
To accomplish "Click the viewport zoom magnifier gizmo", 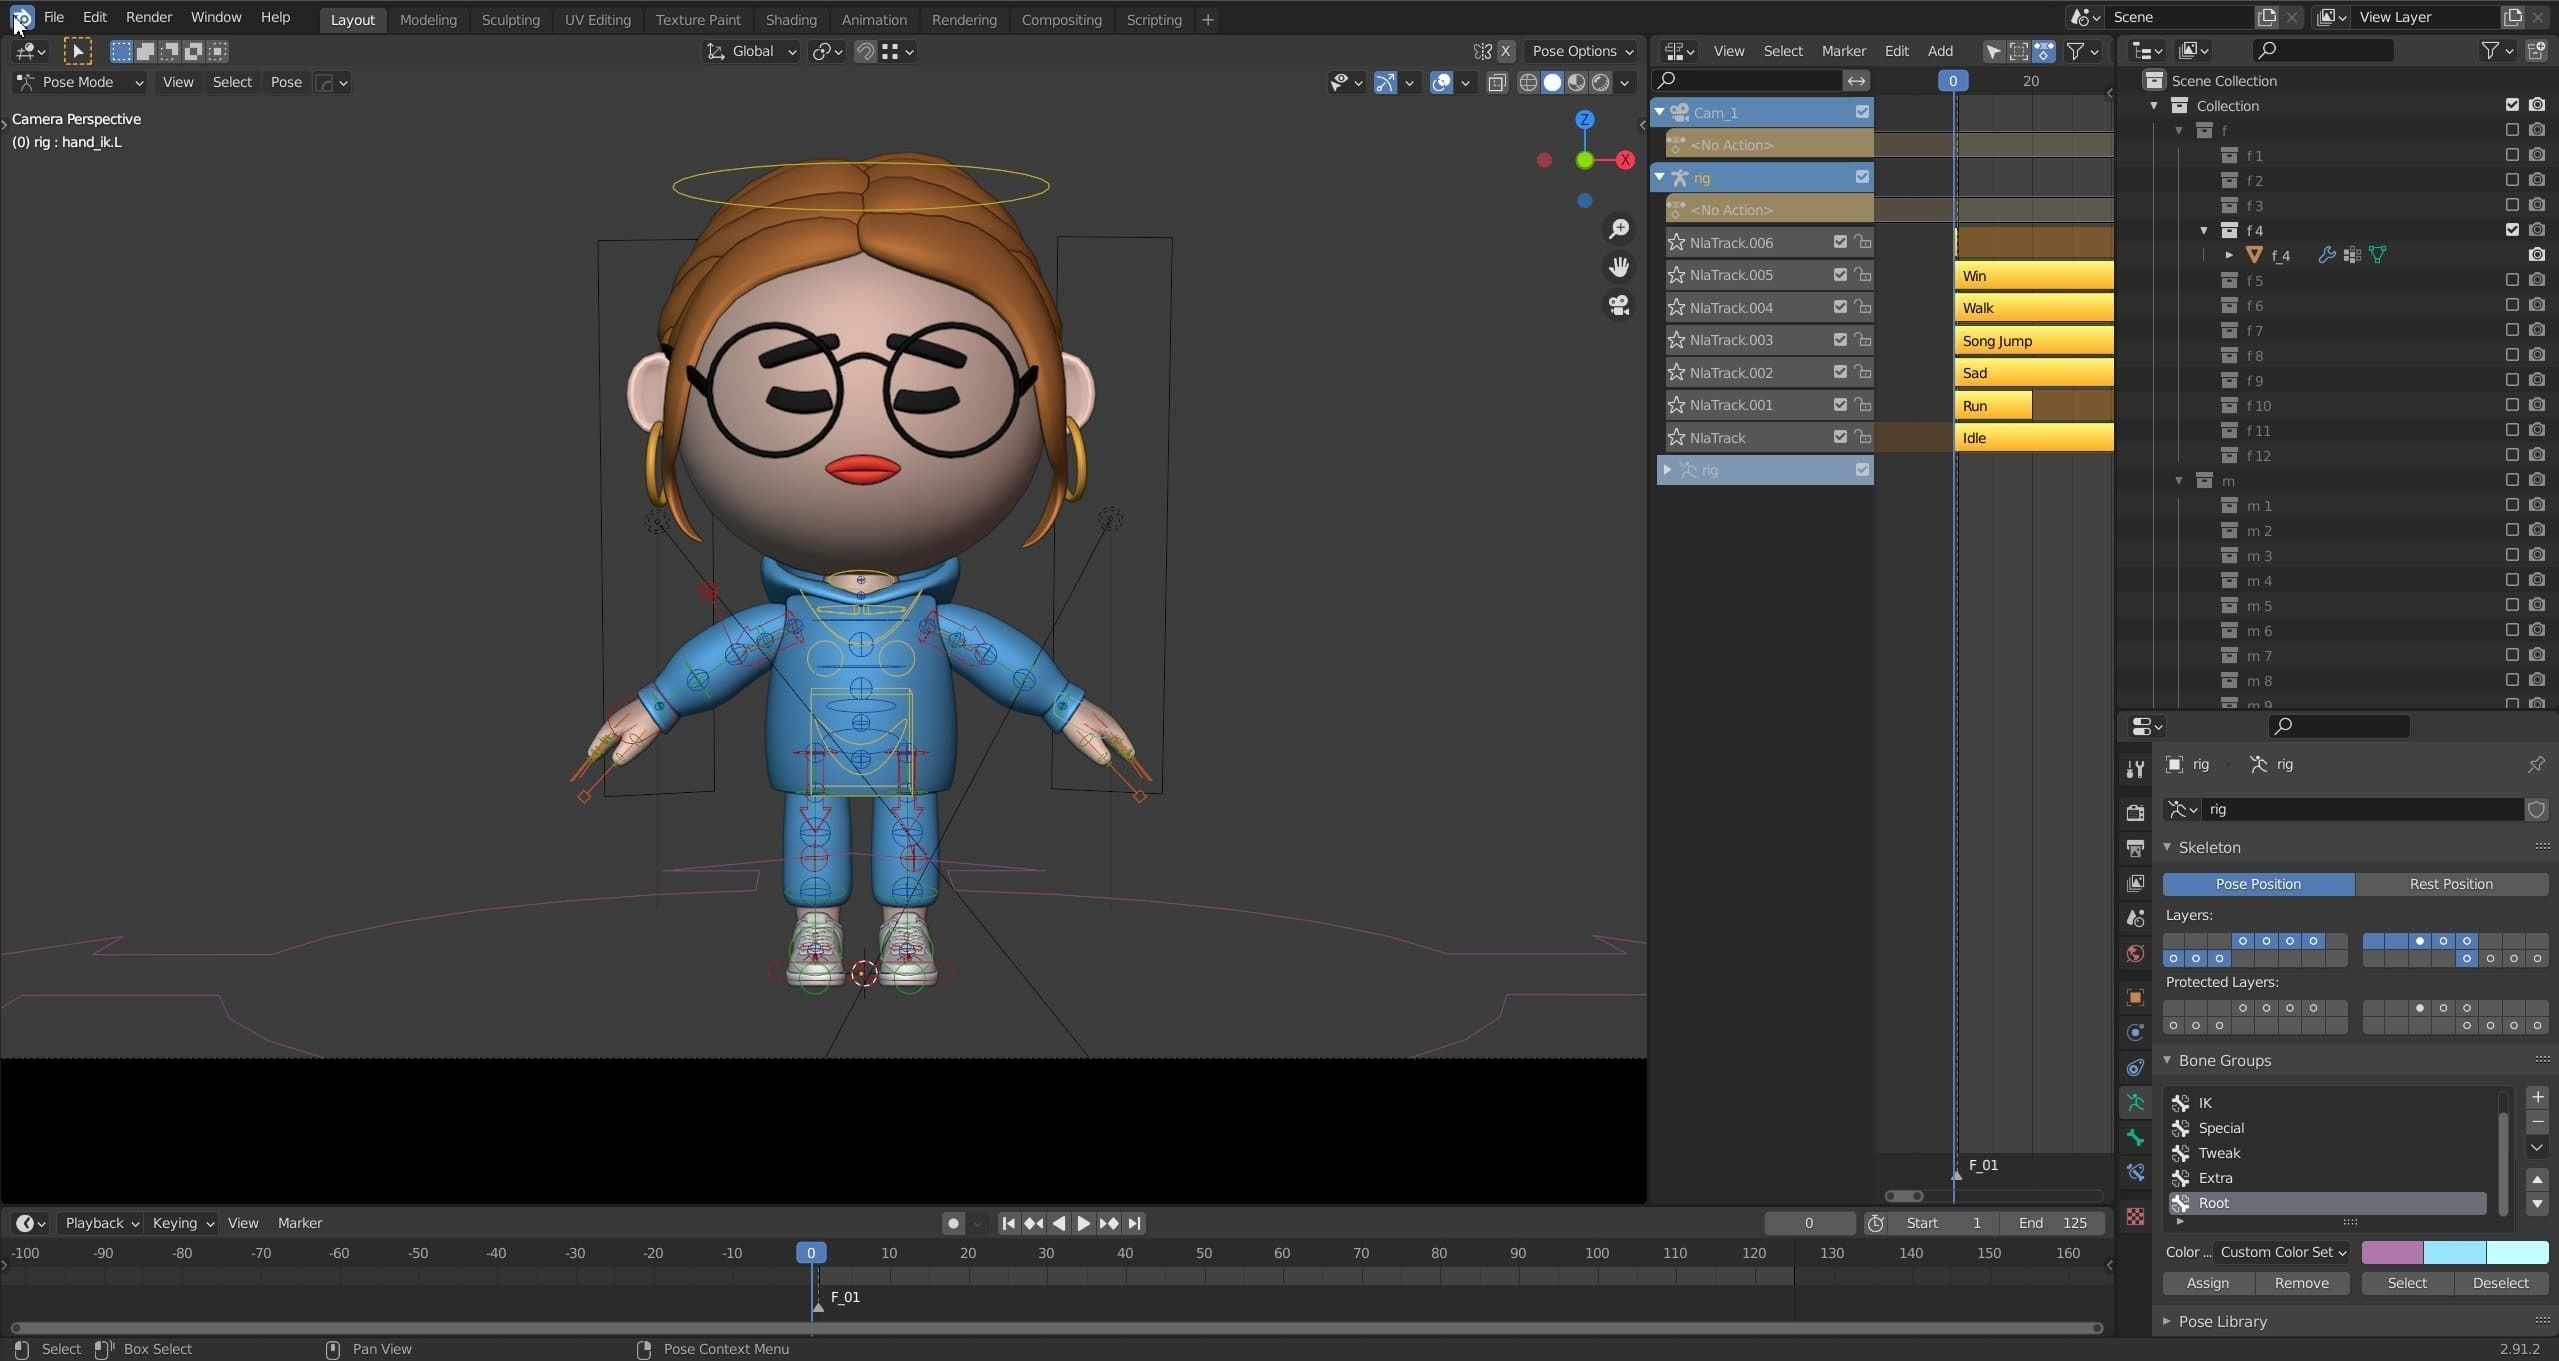I will (x=1618, y=229).
